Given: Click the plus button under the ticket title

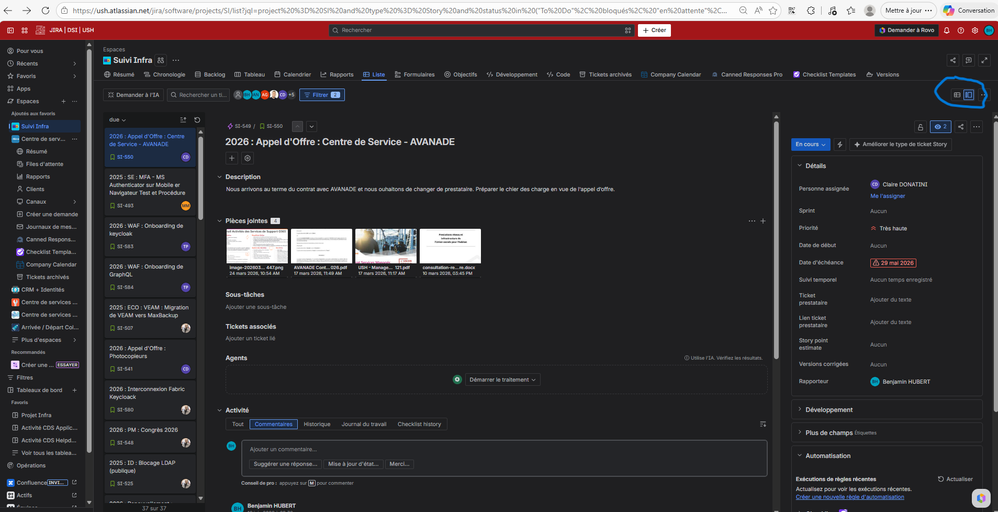Looking at the screenshot, I should pos(232,158).
